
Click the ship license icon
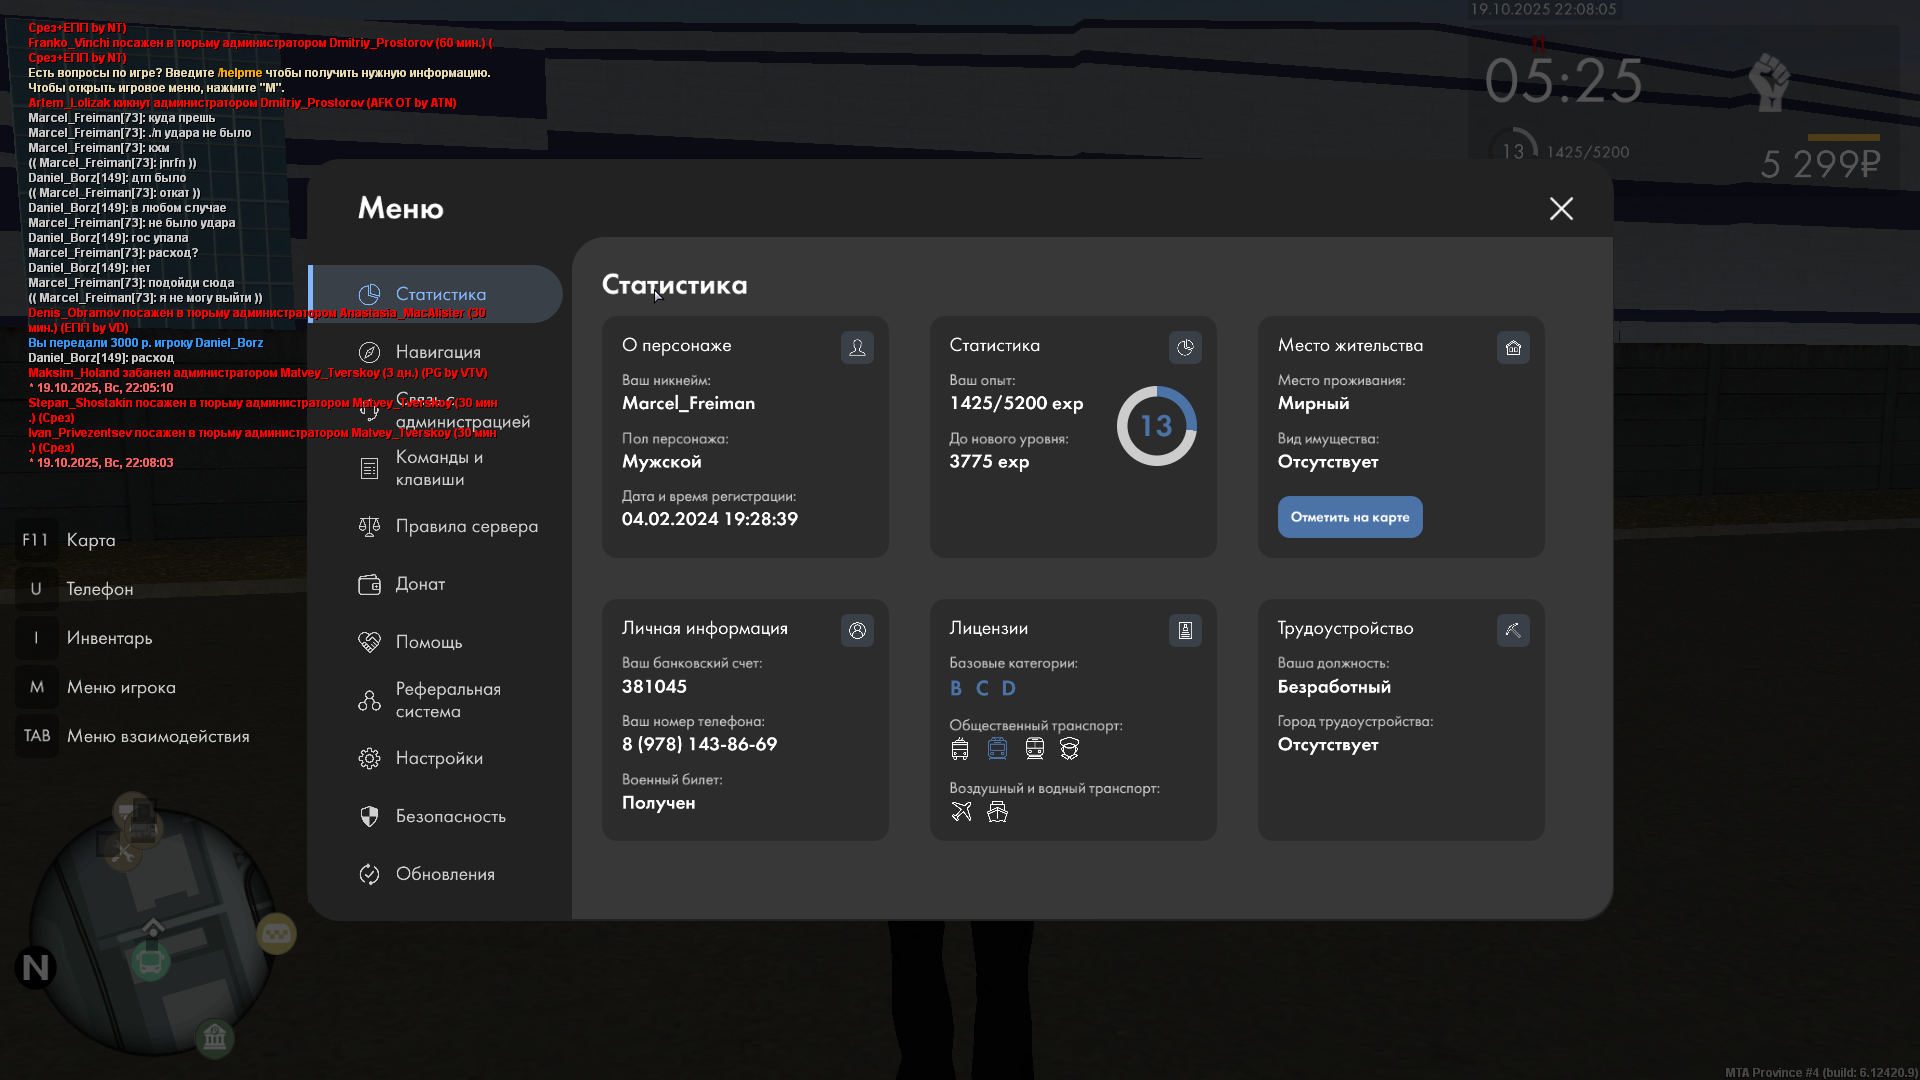[997, 812]
